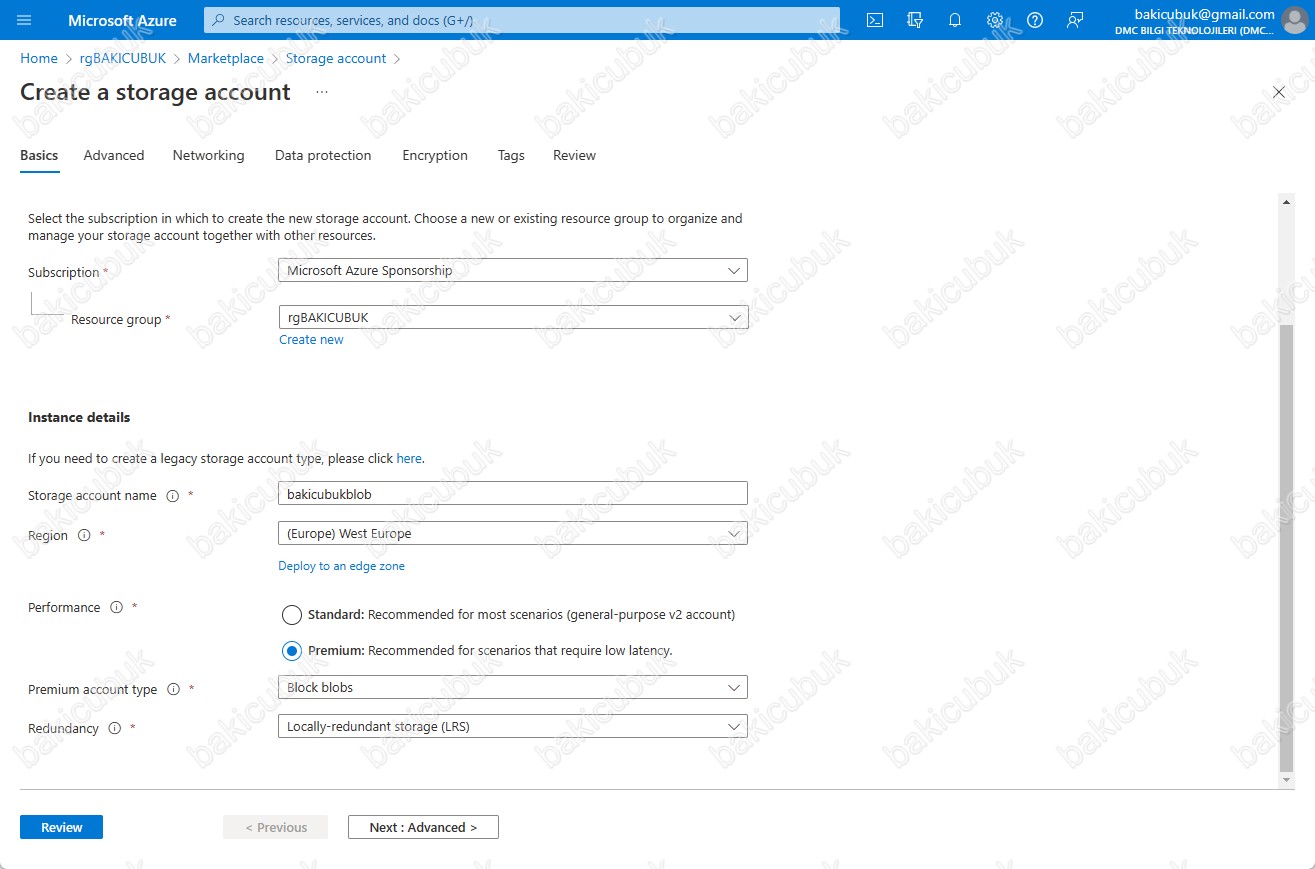Expand the Region dropdown
This screenshot has width=1315, height=869.
point(513,533)
